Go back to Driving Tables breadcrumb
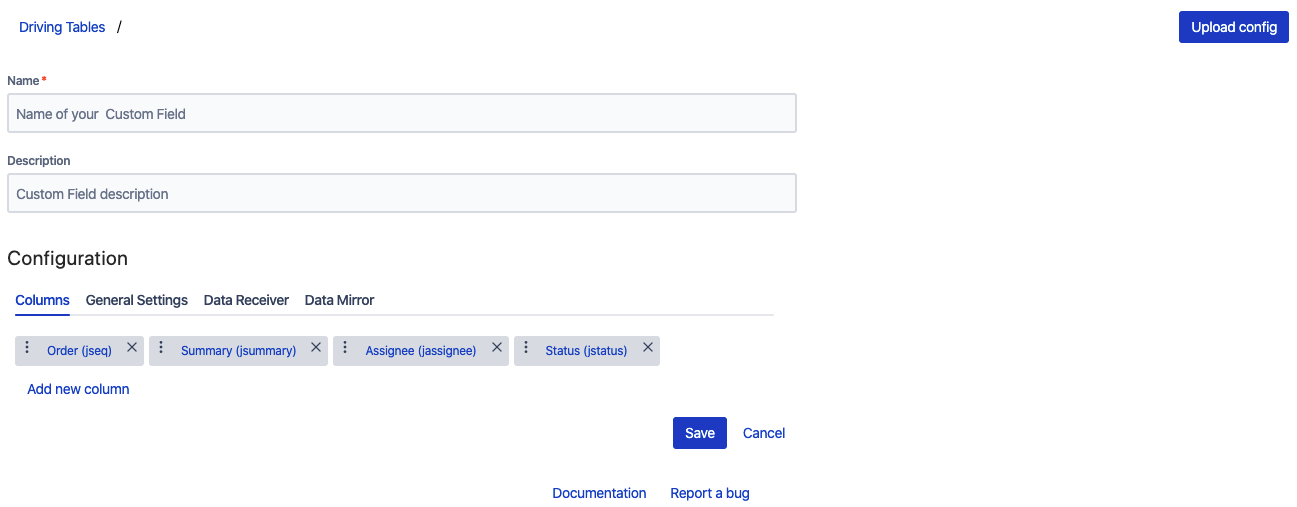The width and height of the screenshot is (1297, 507). [62, 27]
